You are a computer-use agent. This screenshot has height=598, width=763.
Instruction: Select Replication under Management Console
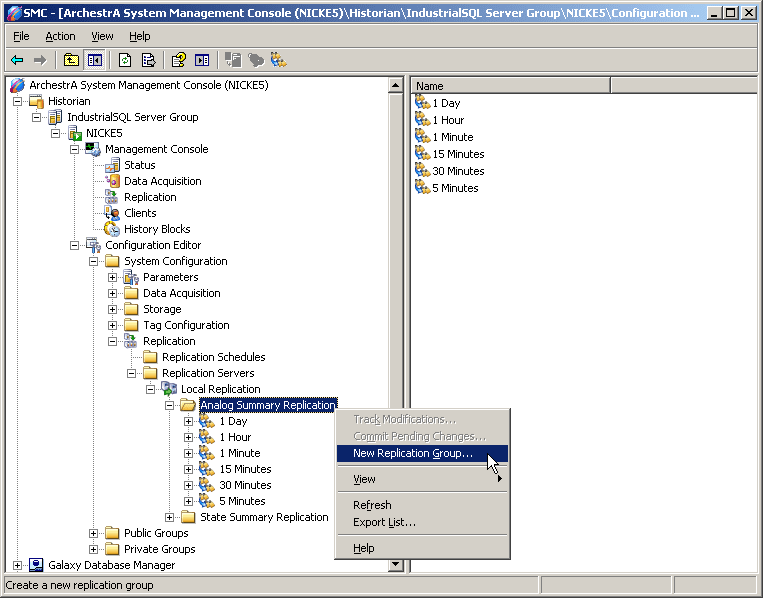pos(150,197)
